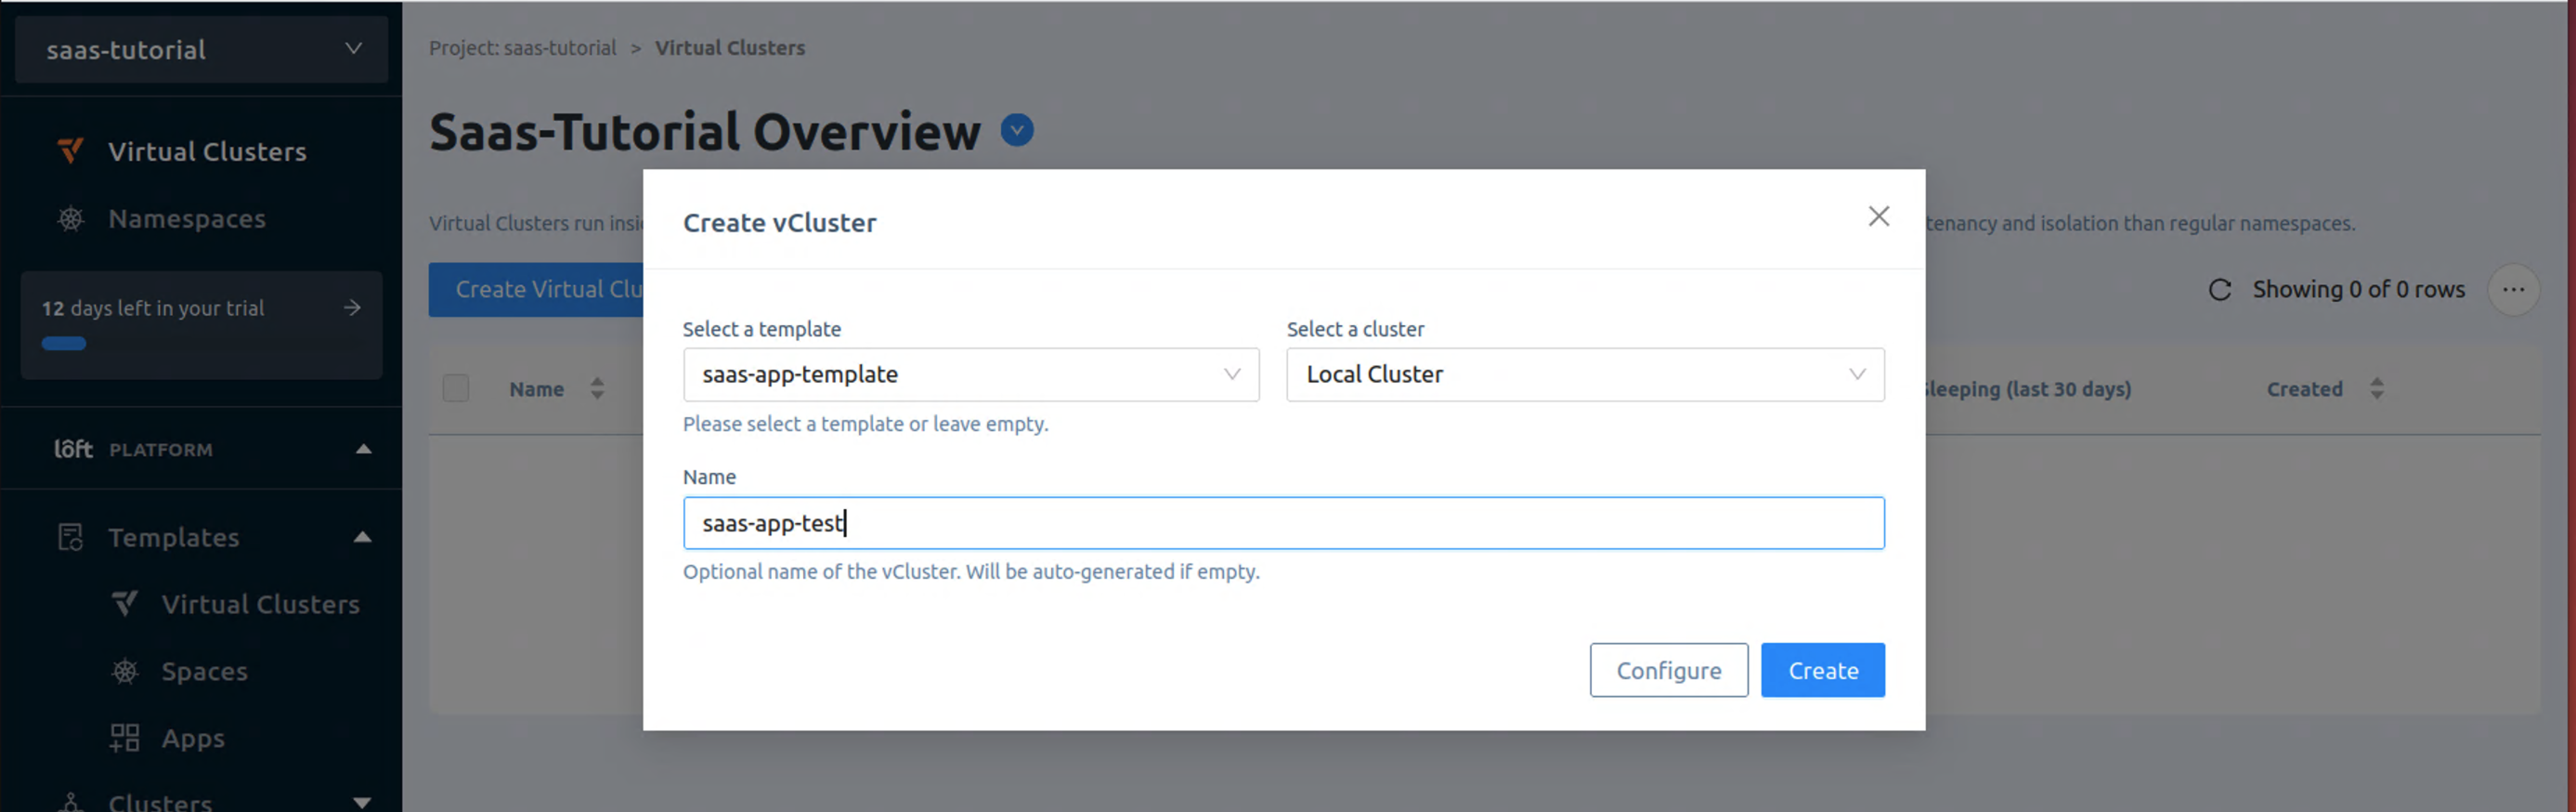Open the blue overview dropdown badge
The image size is (2576, 812).
[x=1017, y=130]
